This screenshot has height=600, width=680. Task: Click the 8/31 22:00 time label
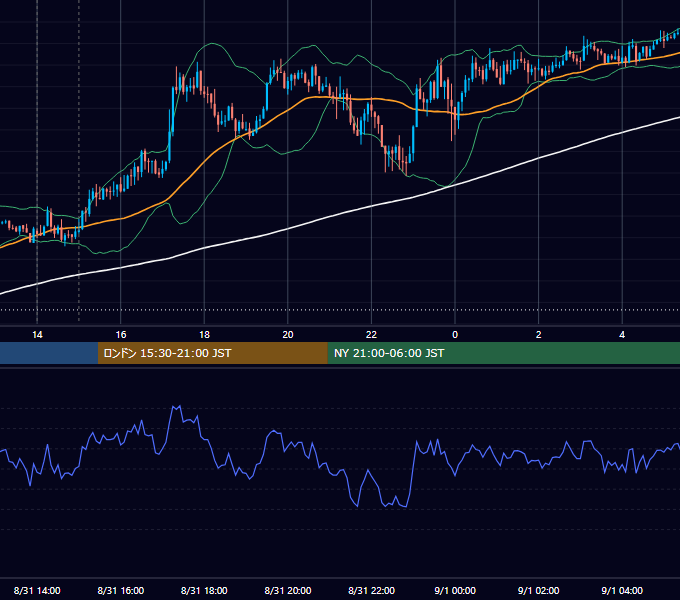click(x=371, y=590)
